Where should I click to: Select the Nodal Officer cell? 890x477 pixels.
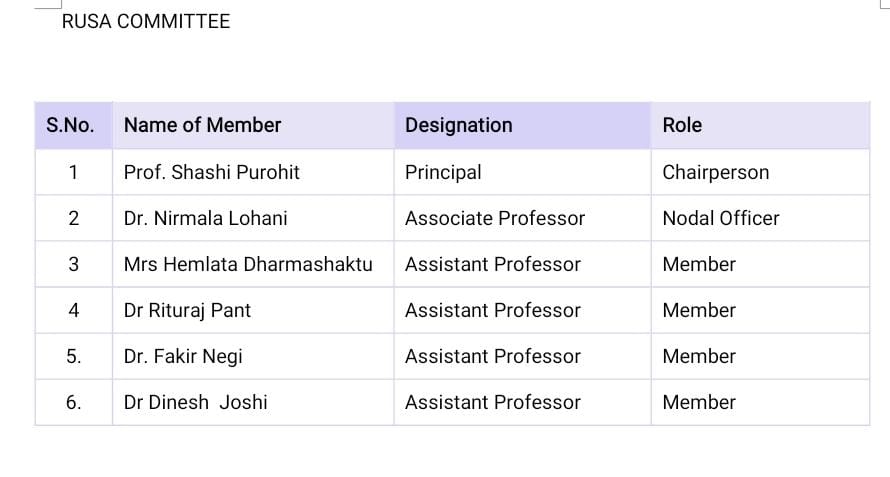760,218
